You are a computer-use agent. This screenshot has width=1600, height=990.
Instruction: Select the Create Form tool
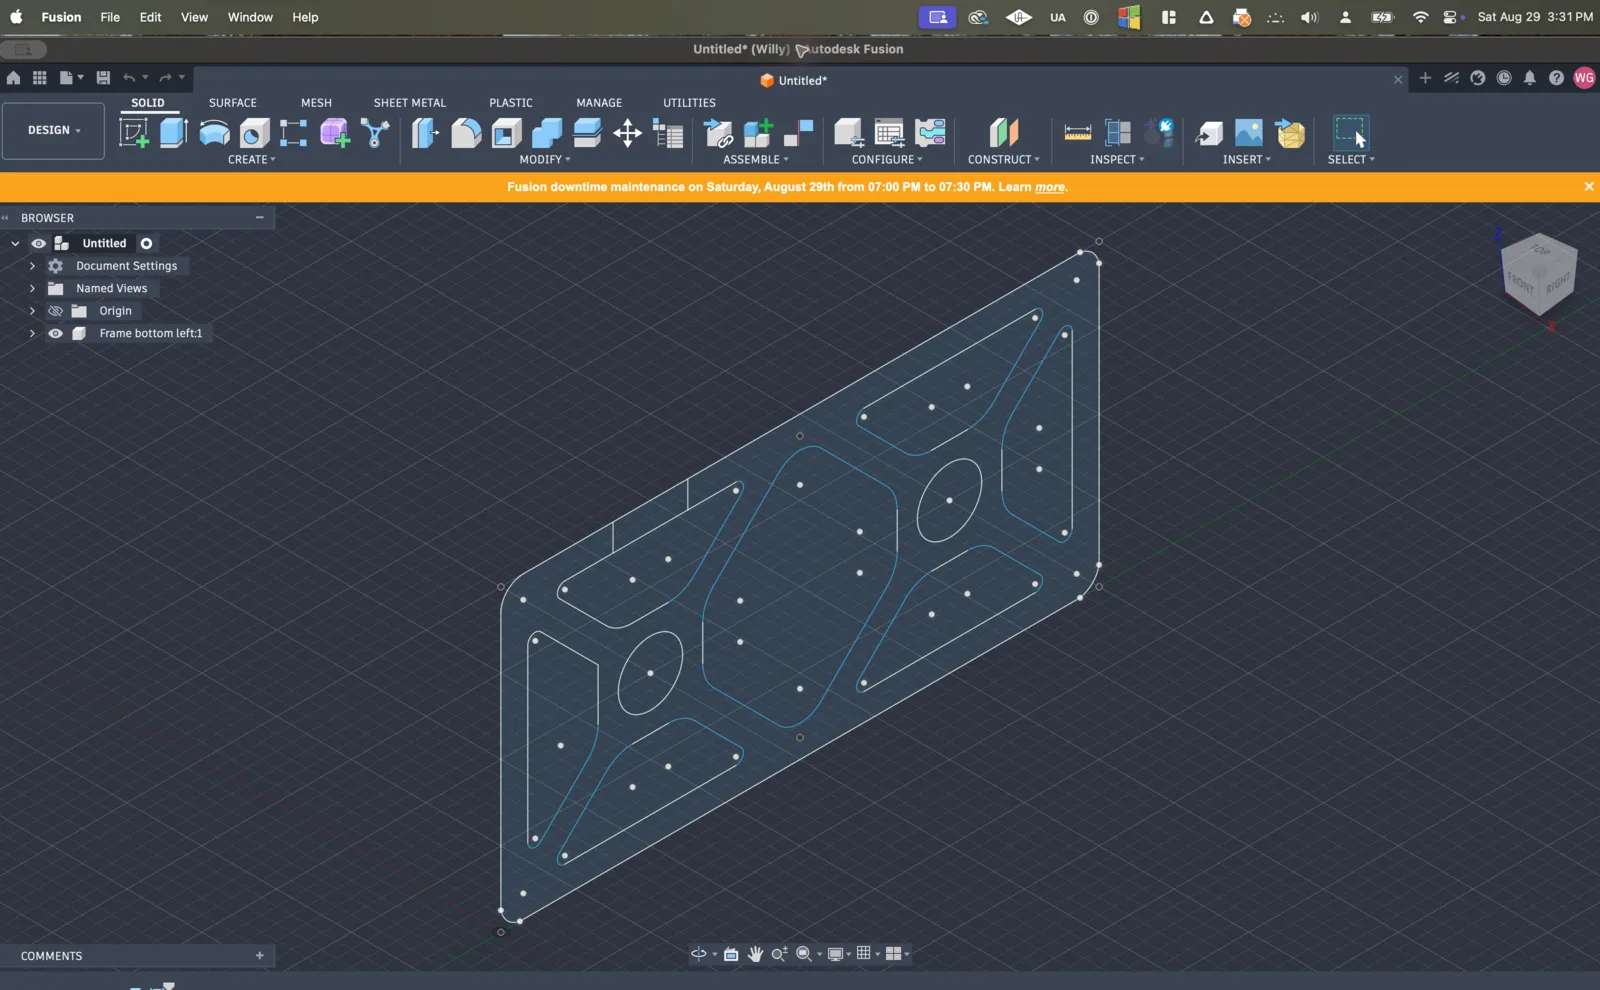335,132
